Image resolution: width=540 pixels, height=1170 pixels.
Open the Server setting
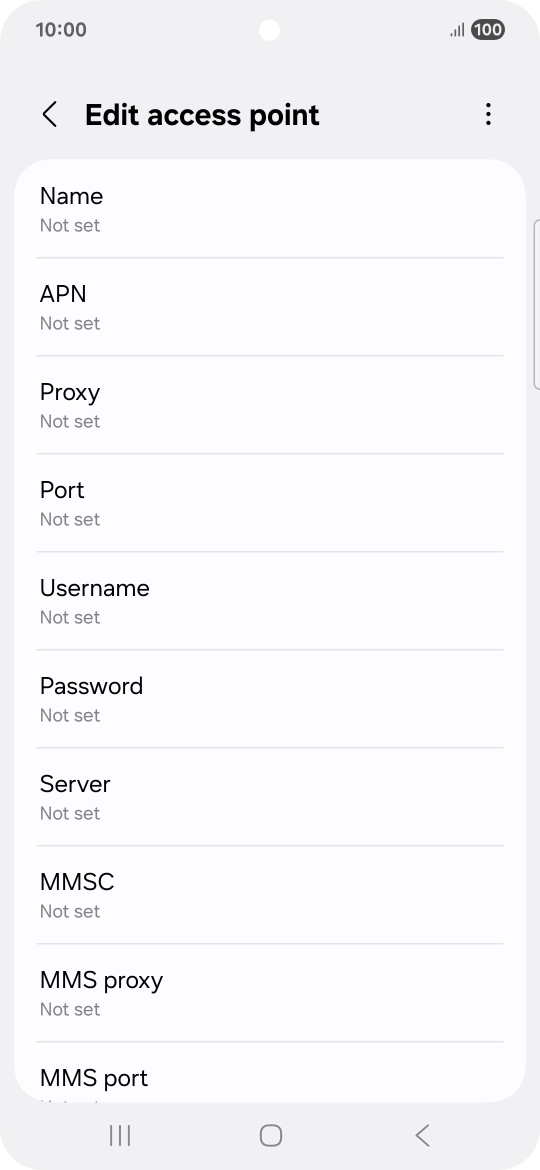(x=270, y=797)
